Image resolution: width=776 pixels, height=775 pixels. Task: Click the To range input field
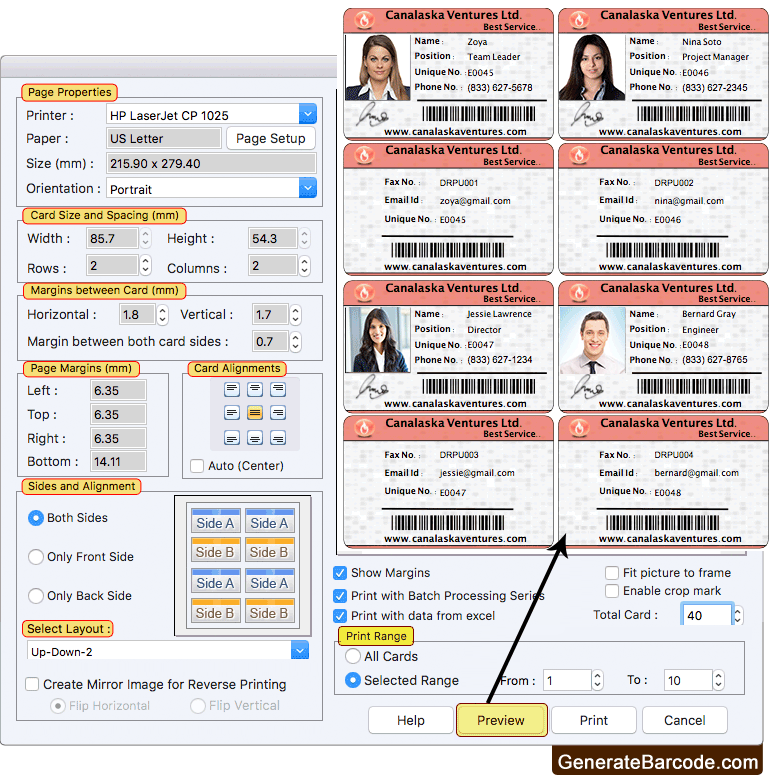point(688,680)
